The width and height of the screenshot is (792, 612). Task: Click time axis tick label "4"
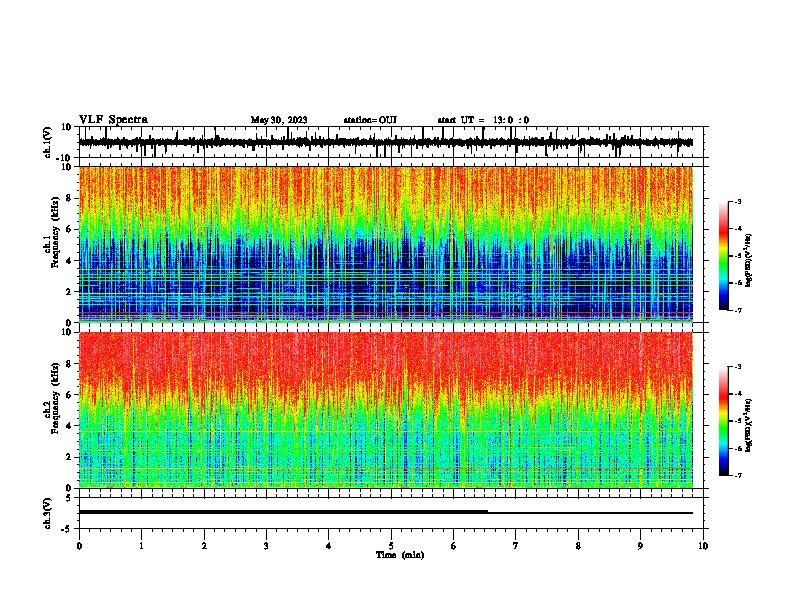pos(329,546)
